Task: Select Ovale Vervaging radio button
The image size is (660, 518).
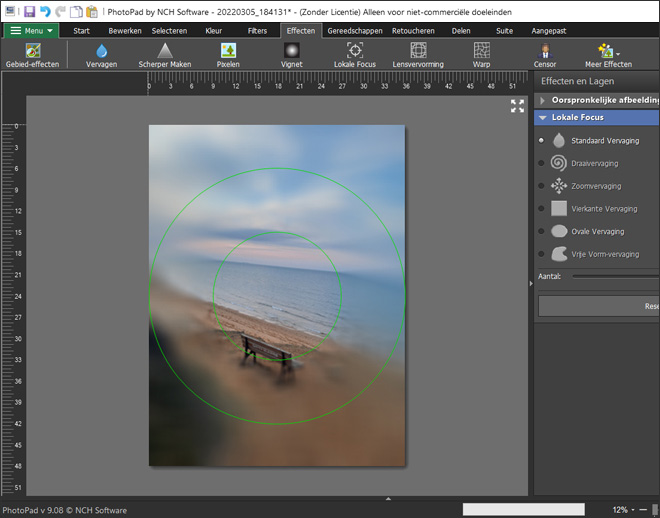Action: click(x=541, y=231)
